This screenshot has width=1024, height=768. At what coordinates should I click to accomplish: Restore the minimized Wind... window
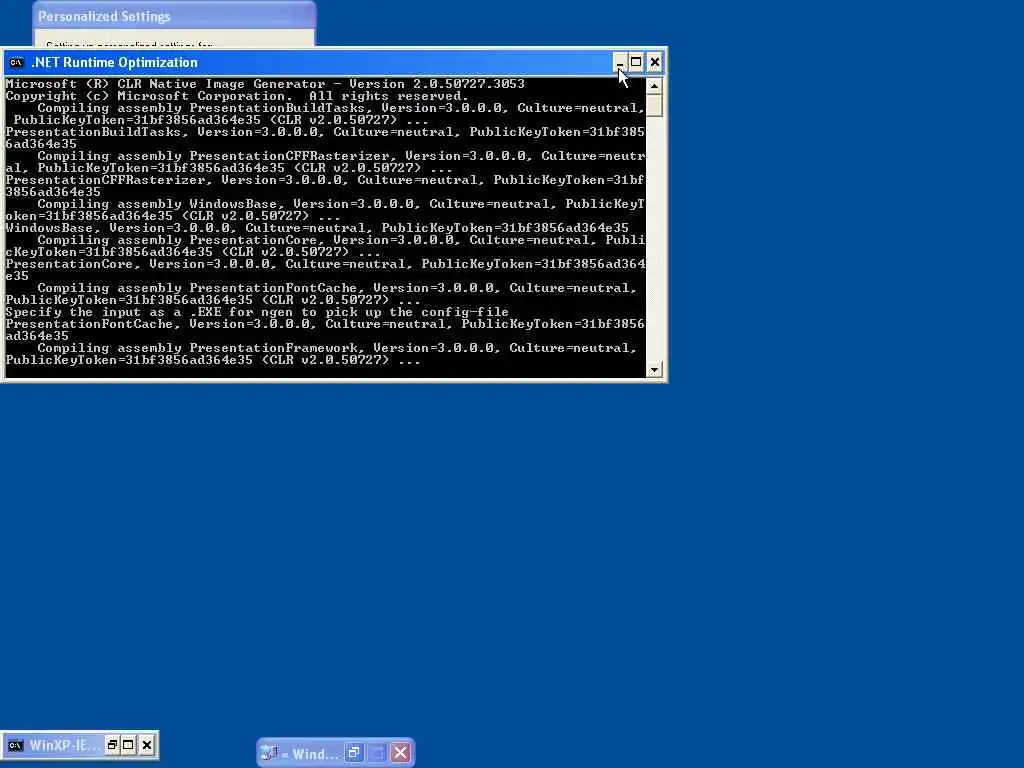pos(353,753)
